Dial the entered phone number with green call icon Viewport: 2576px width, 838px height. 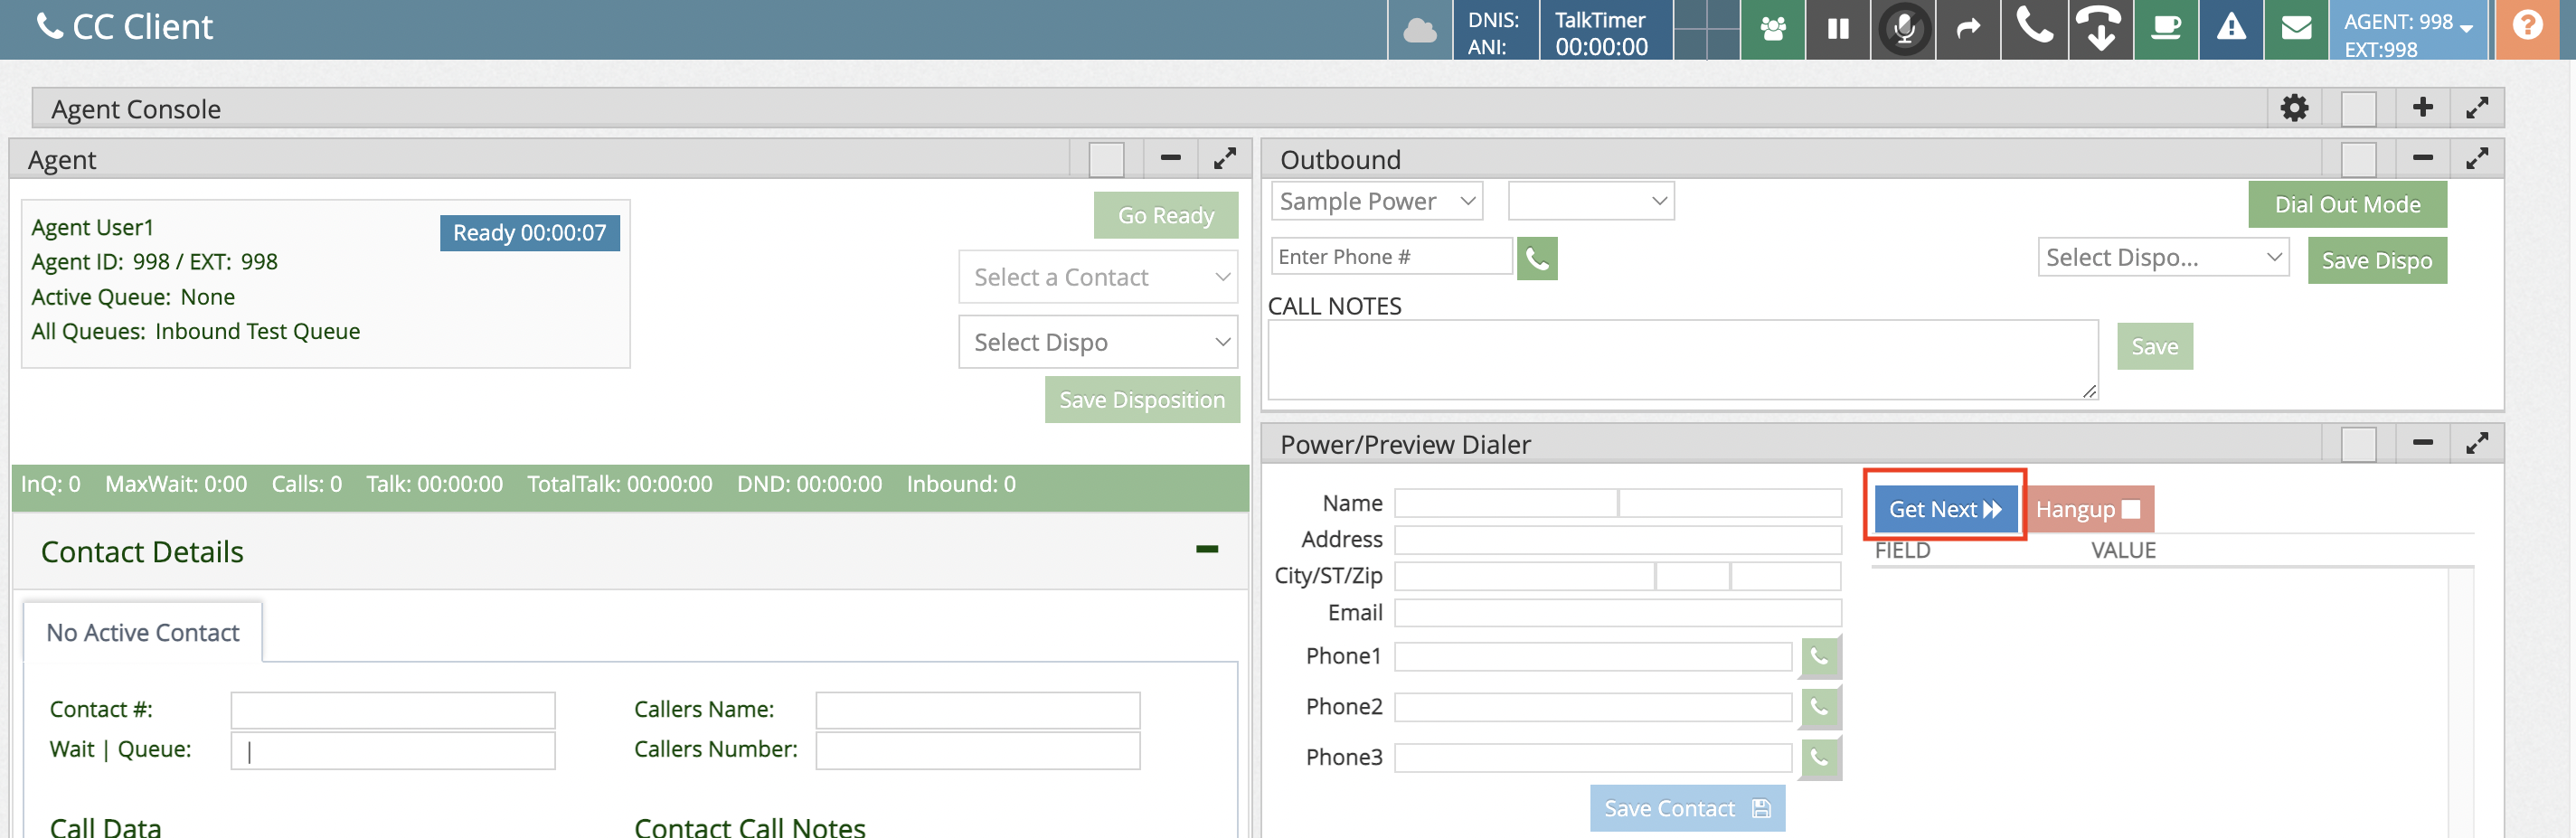[x=1537, y=258]
